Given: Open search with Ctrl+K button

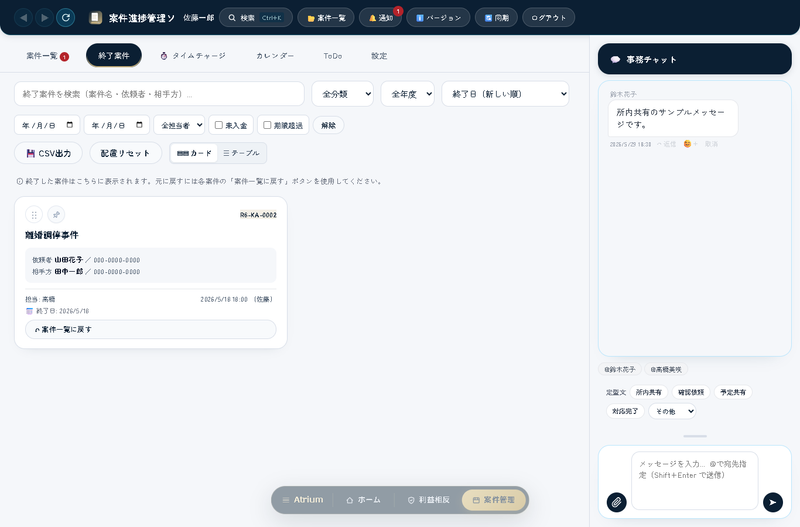Looking at the screenshot, I should tap(256, 18).
